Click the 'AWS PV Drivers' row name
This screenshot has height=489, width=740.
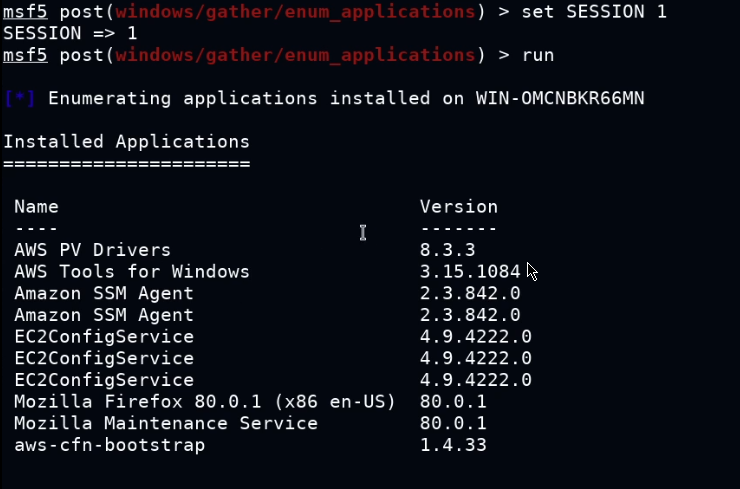tap(92, 250)
